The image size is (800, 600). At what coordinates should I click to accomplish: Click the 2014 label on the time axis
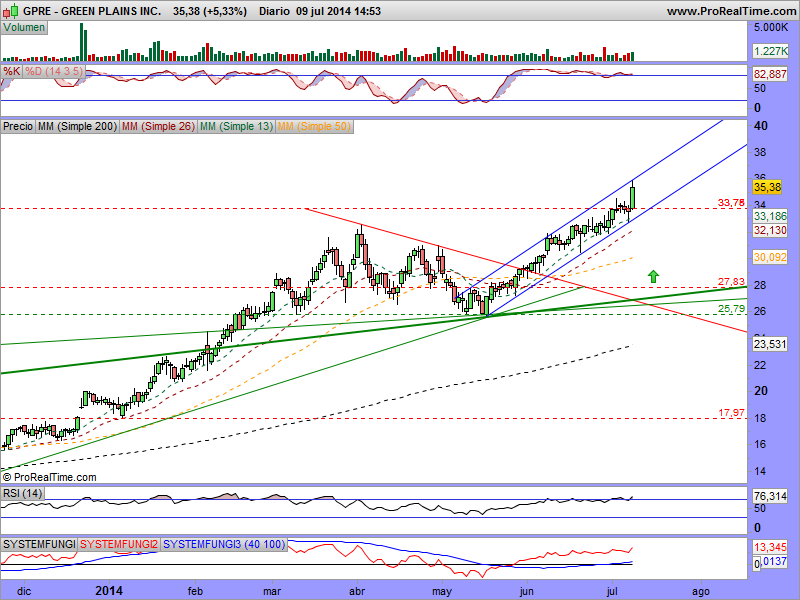(x=109, y=591)
